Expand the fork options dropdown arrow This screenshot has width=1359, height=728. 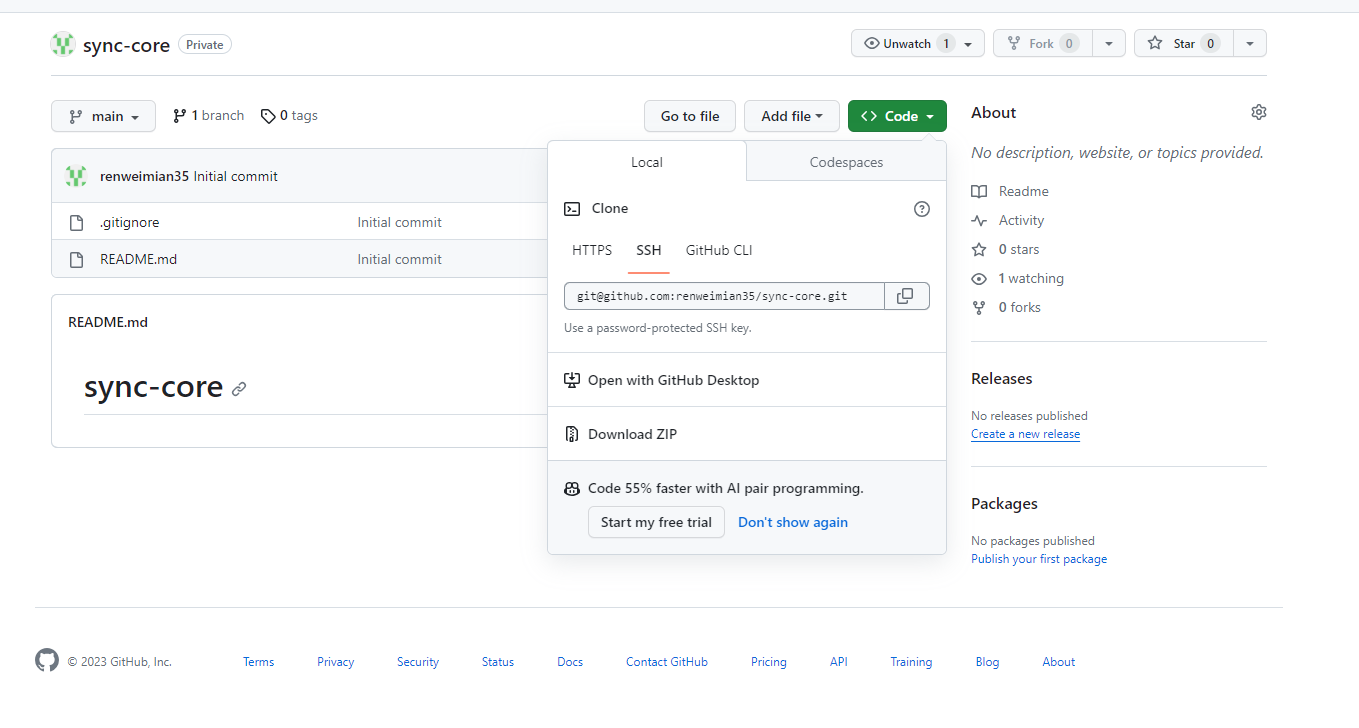click(1109, 43)
